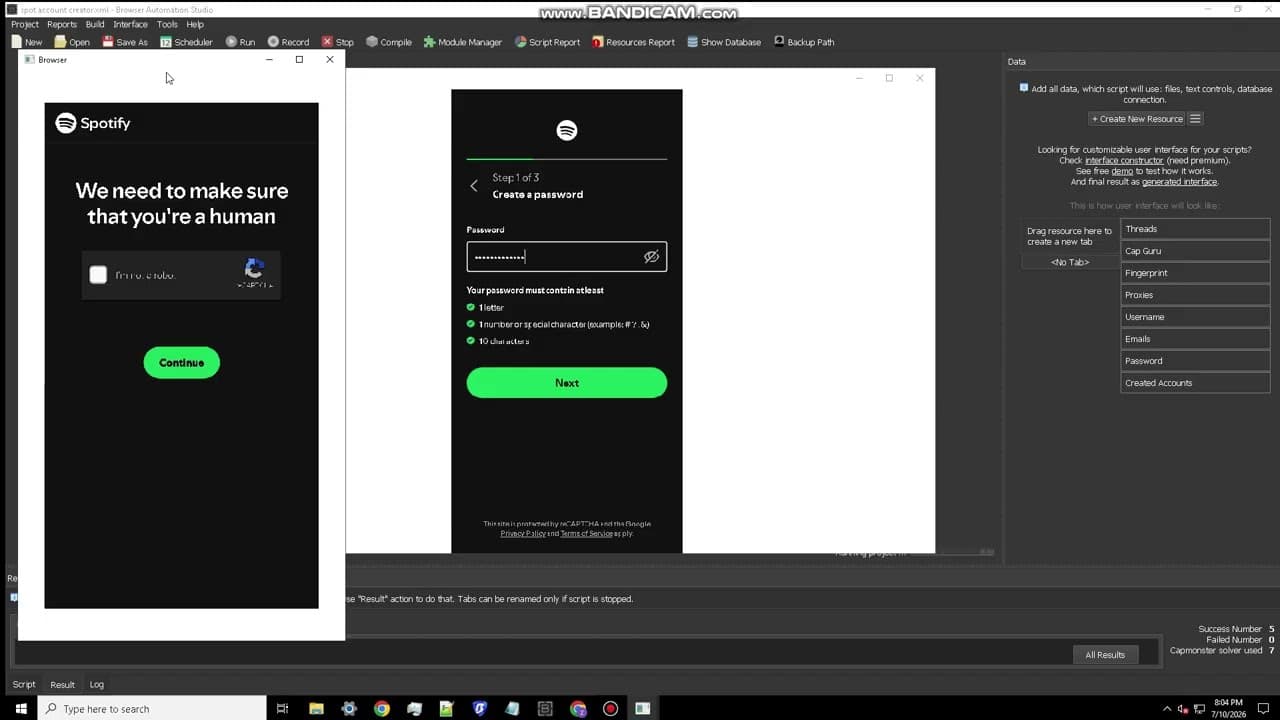The width and height of the screenshot is (1280, 720).
Task: Select the Proxies resource
Action: point(1195,295)
